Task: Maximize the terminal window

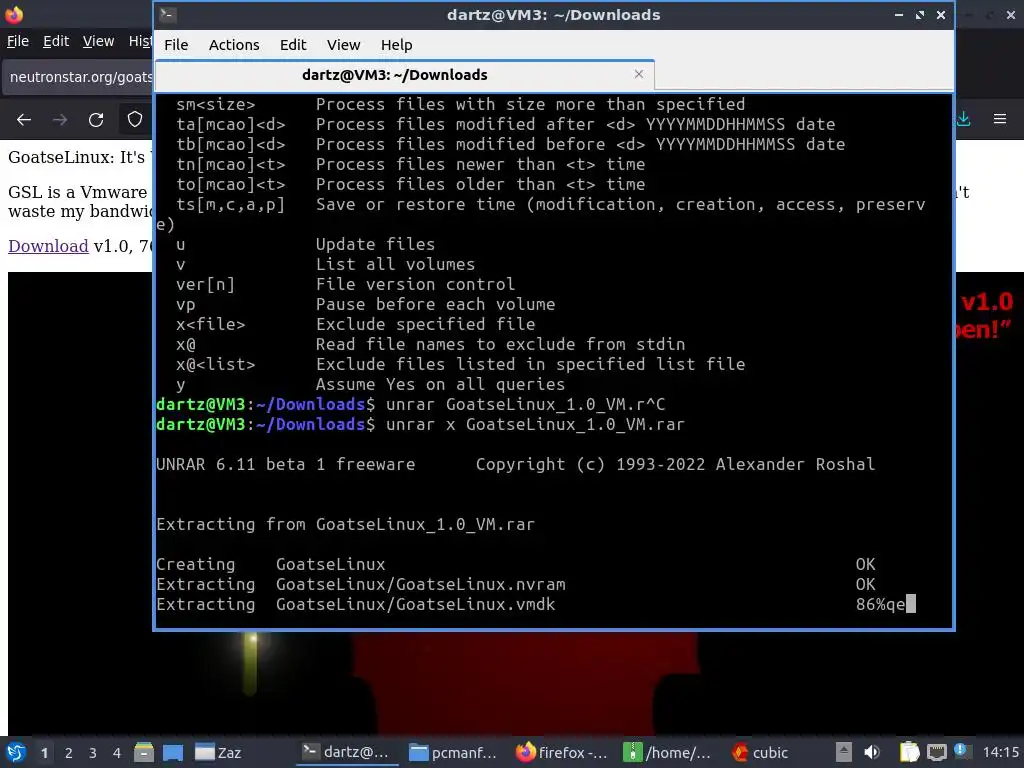Action: point(920,14)
